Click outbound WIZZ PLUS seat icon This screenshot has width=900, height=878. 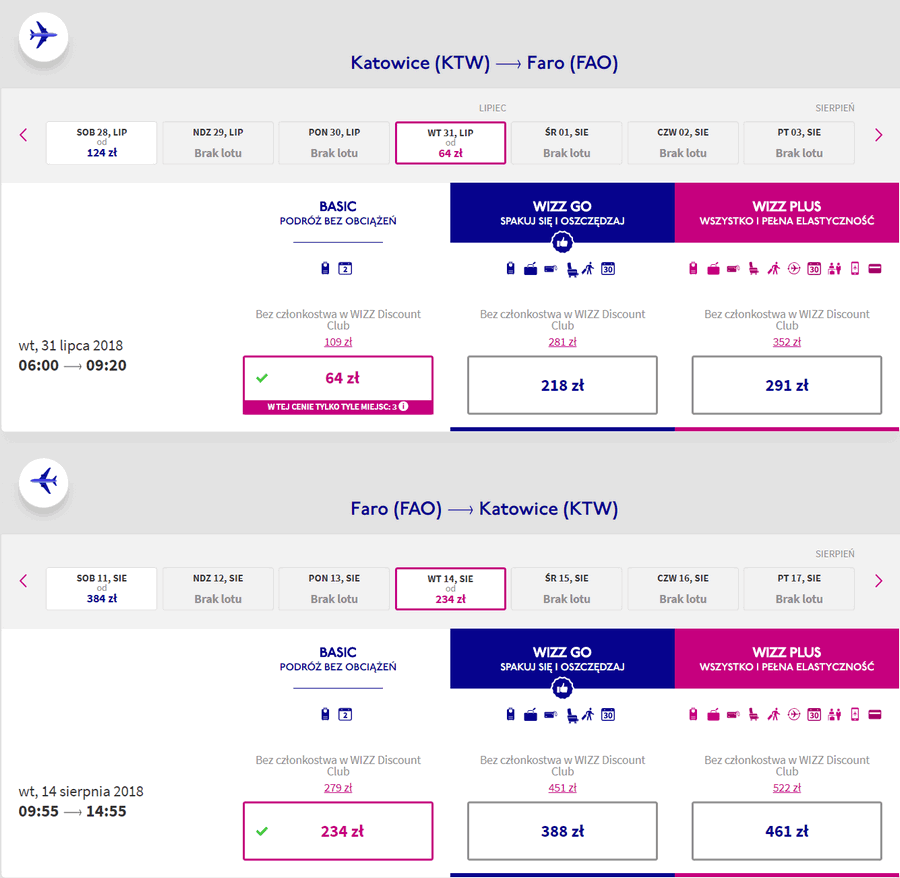pyautogui.click(x=754, y=269)
